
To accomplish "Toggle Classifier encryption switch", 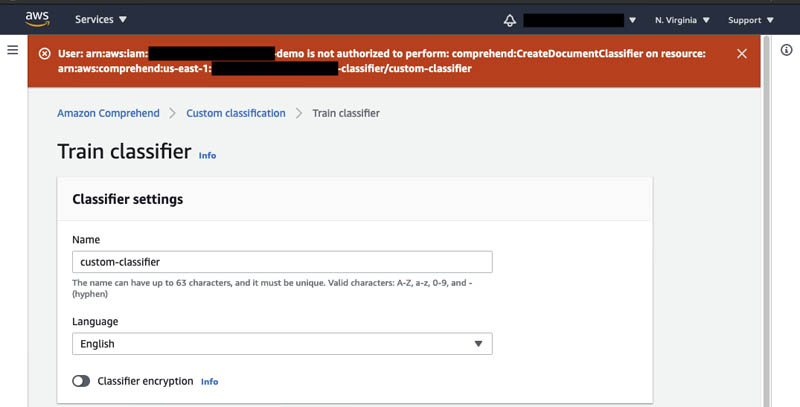I will pos(81,381).
